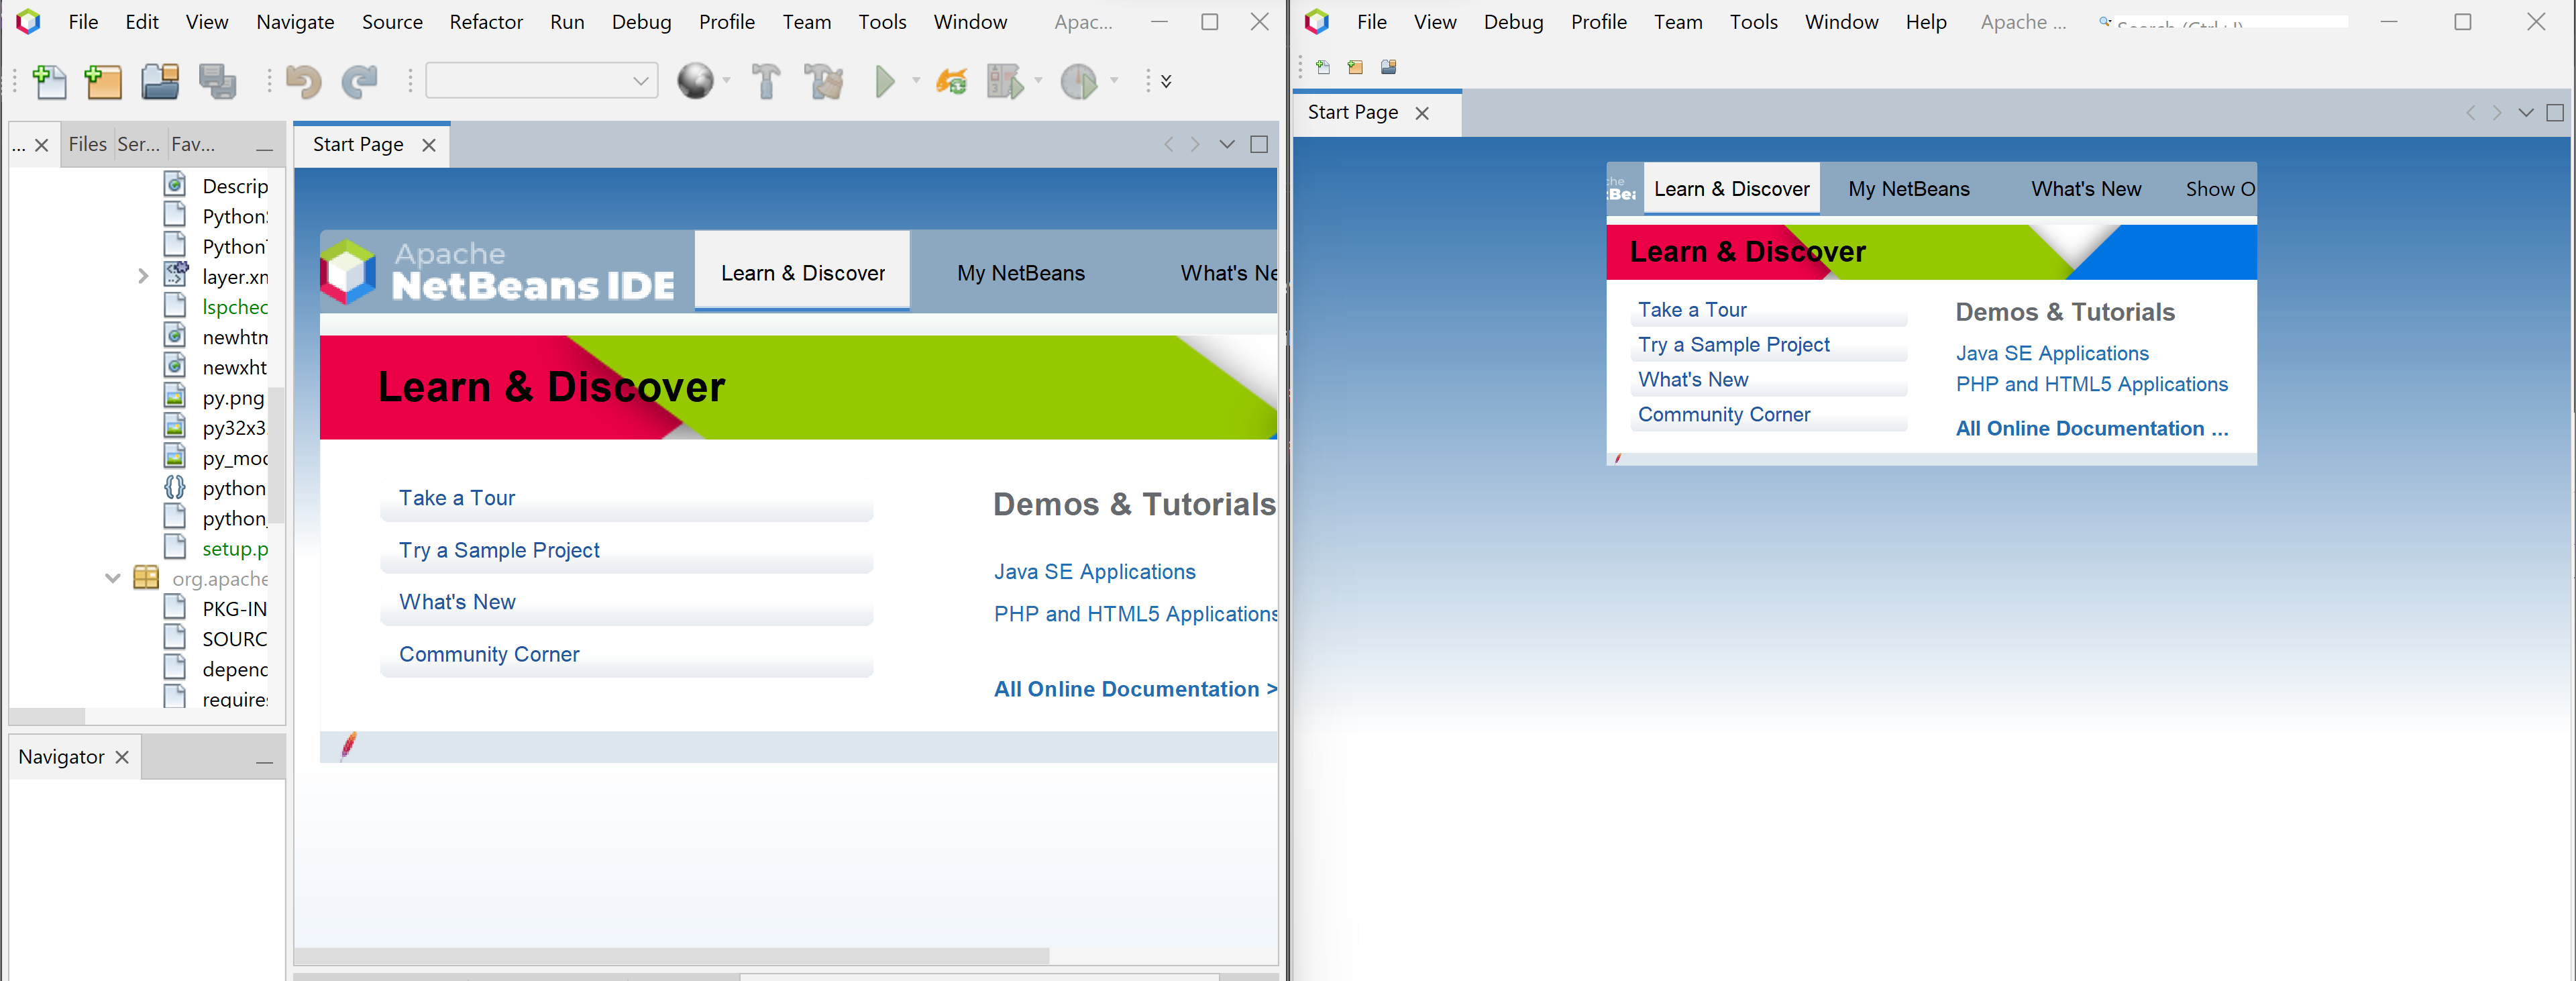Close the Navigator panel tab
The width and height of the screenshot is (2576, 981).
pyautogui.click(x=122, y=757)
